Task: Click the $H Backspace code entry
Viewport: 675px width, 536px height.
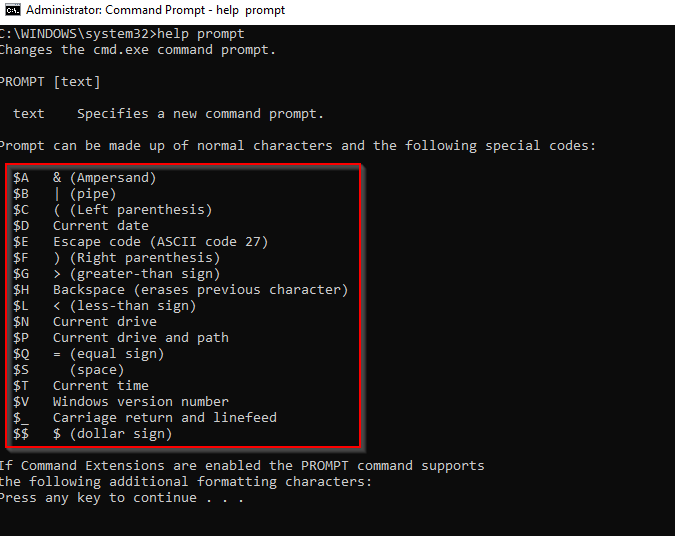Action: click(180, 290)
